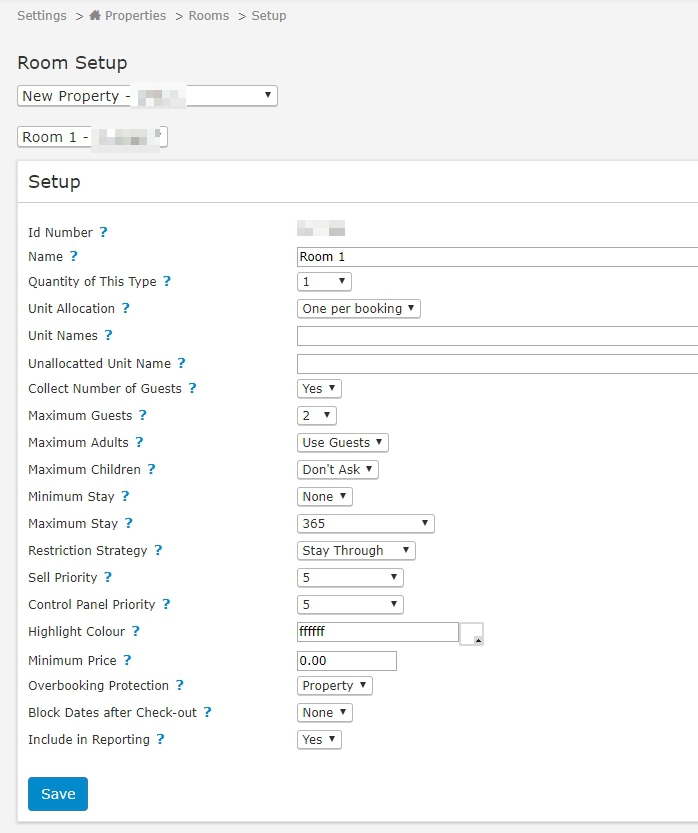
Task: Click the Highlight Colour ffffff field
Action: (x=378, y=632)
